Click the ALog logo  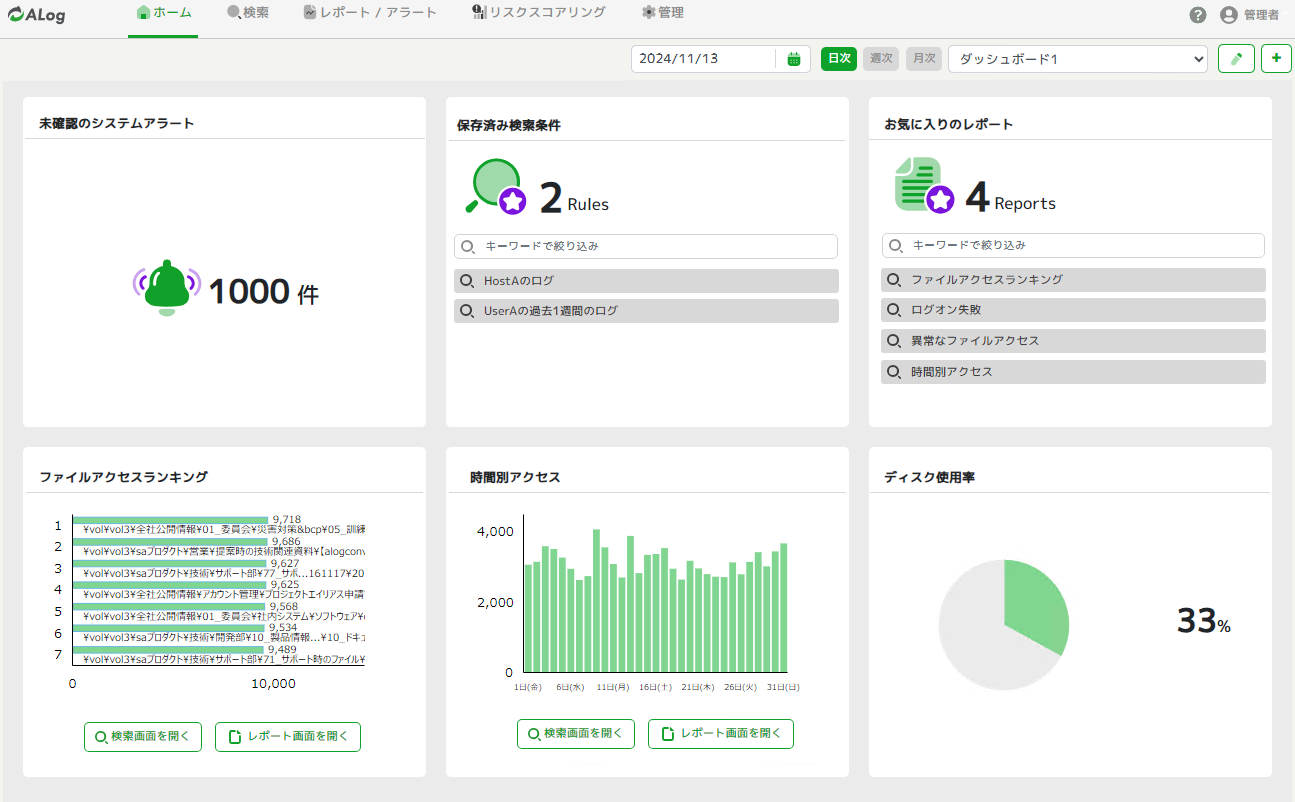click(x=37, y=15)
